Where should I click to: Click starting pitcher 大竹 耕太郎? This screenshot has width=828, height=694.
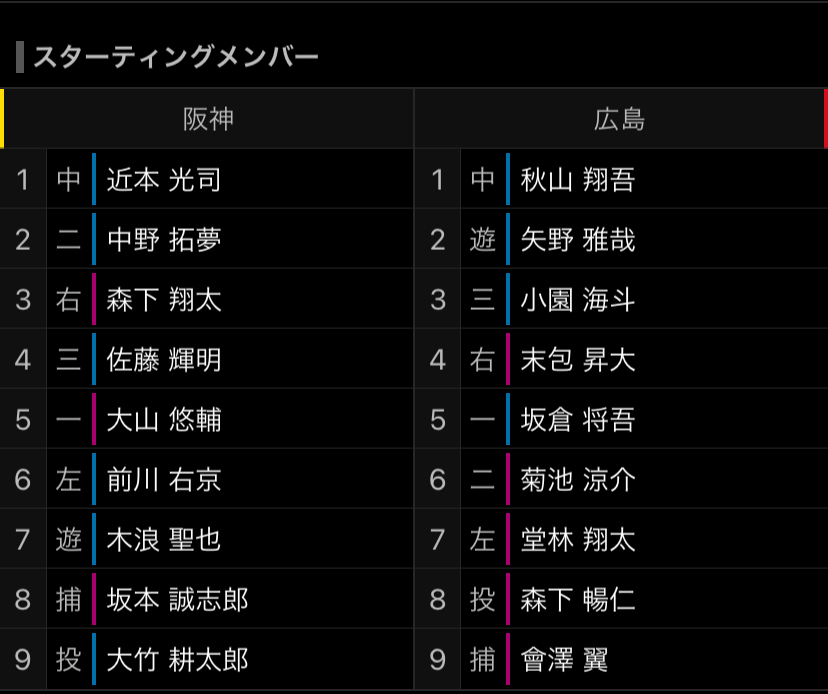(177, 660)
